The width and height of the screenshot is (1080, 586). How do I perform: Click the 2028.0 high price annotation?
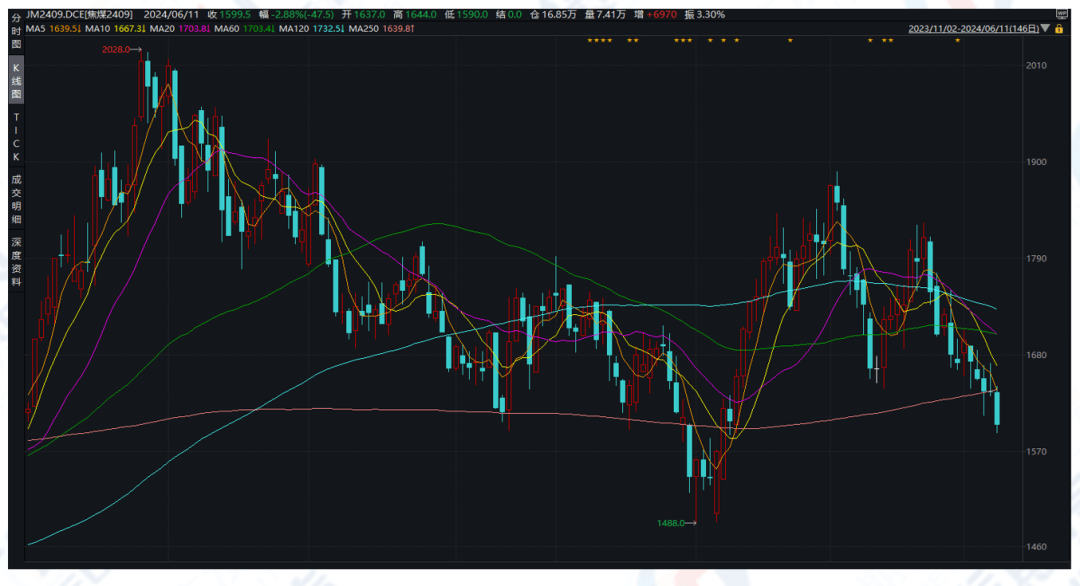[117, 49]
